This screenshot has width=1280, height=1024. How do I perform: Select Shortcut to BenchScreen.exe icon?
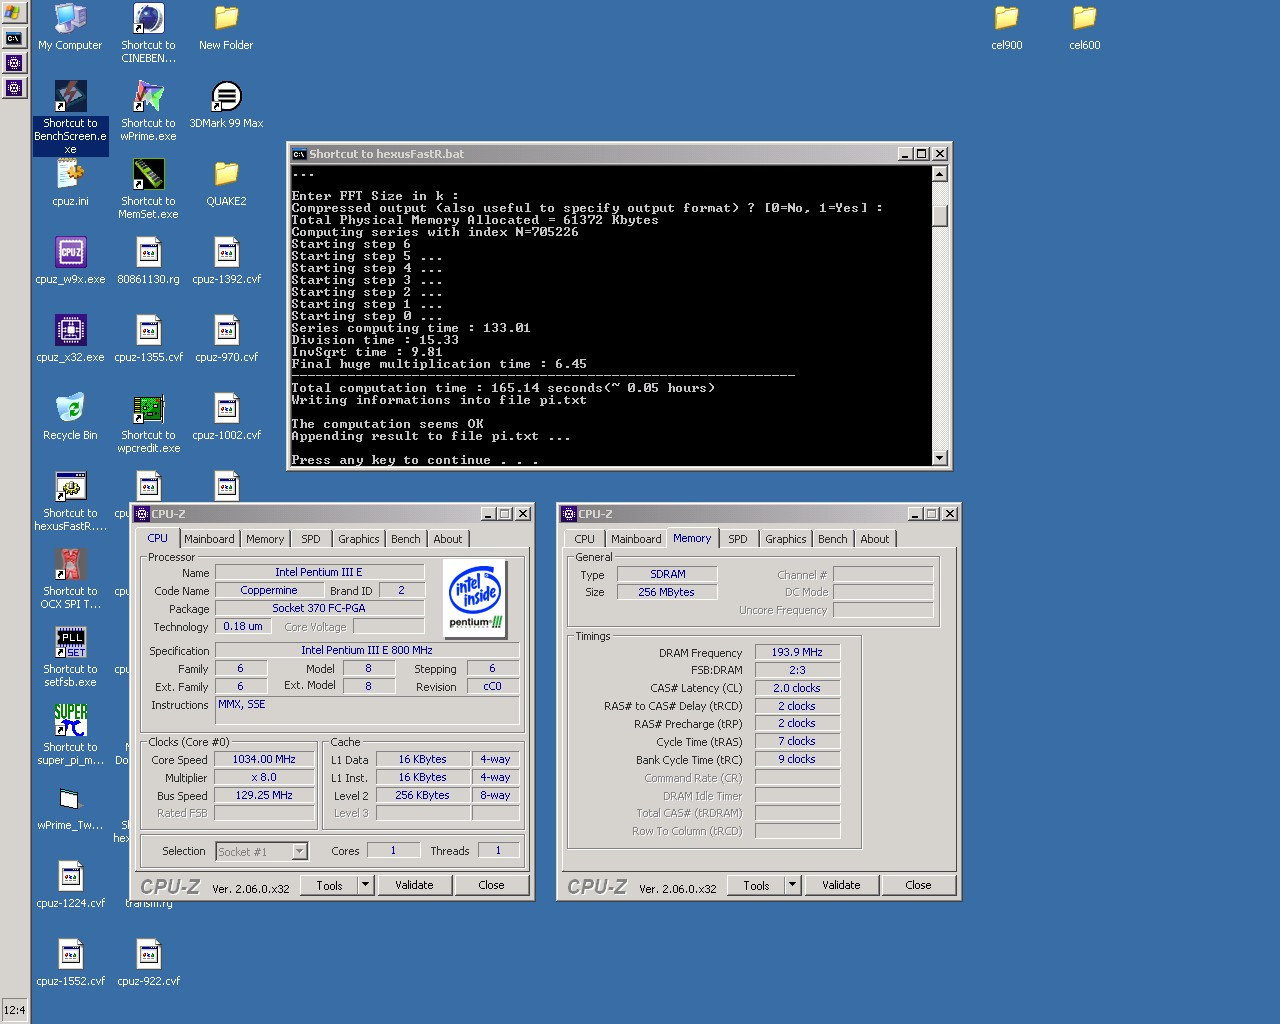click(x=70, y=118)
